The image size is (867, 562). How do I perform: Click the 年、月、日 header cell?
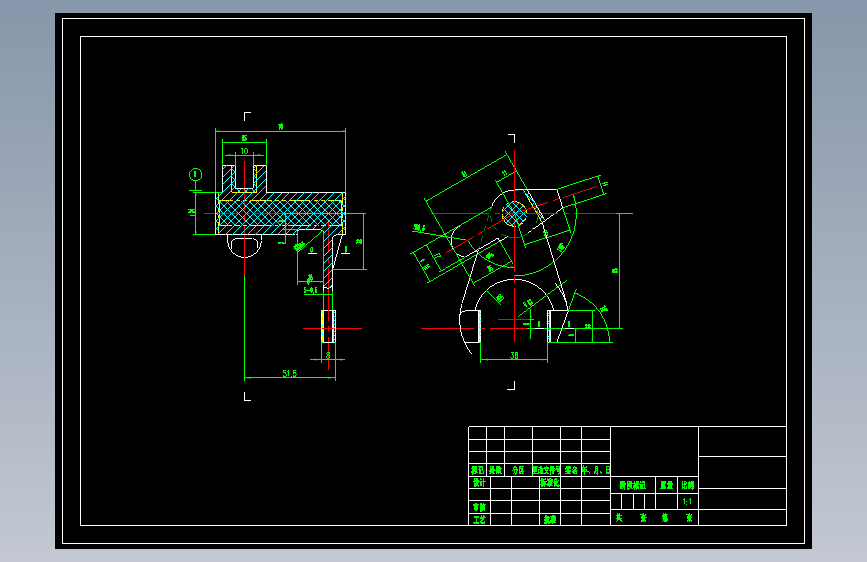tap(596, 470)
